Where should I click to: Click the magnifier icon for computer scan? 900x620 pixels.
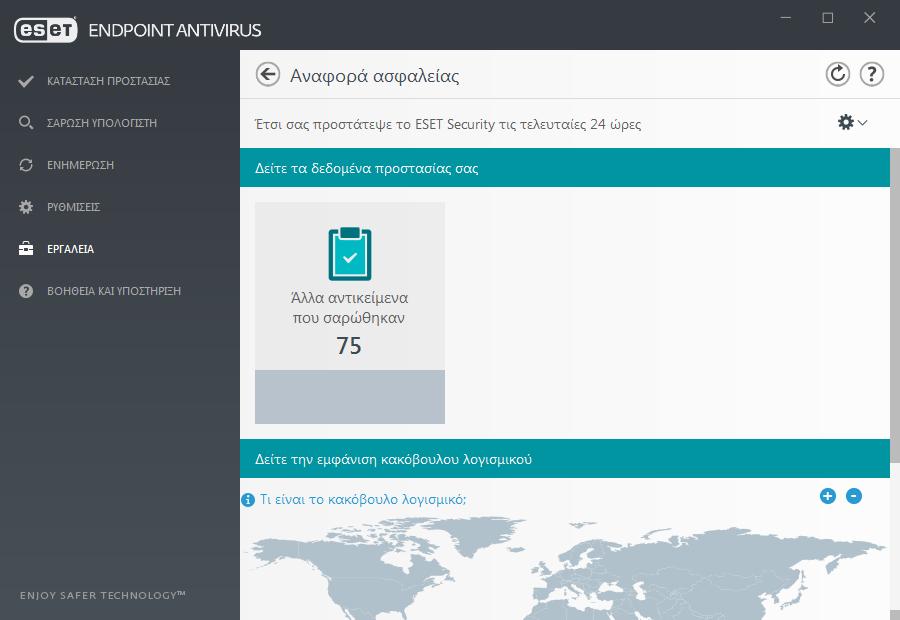click(26, 123)
